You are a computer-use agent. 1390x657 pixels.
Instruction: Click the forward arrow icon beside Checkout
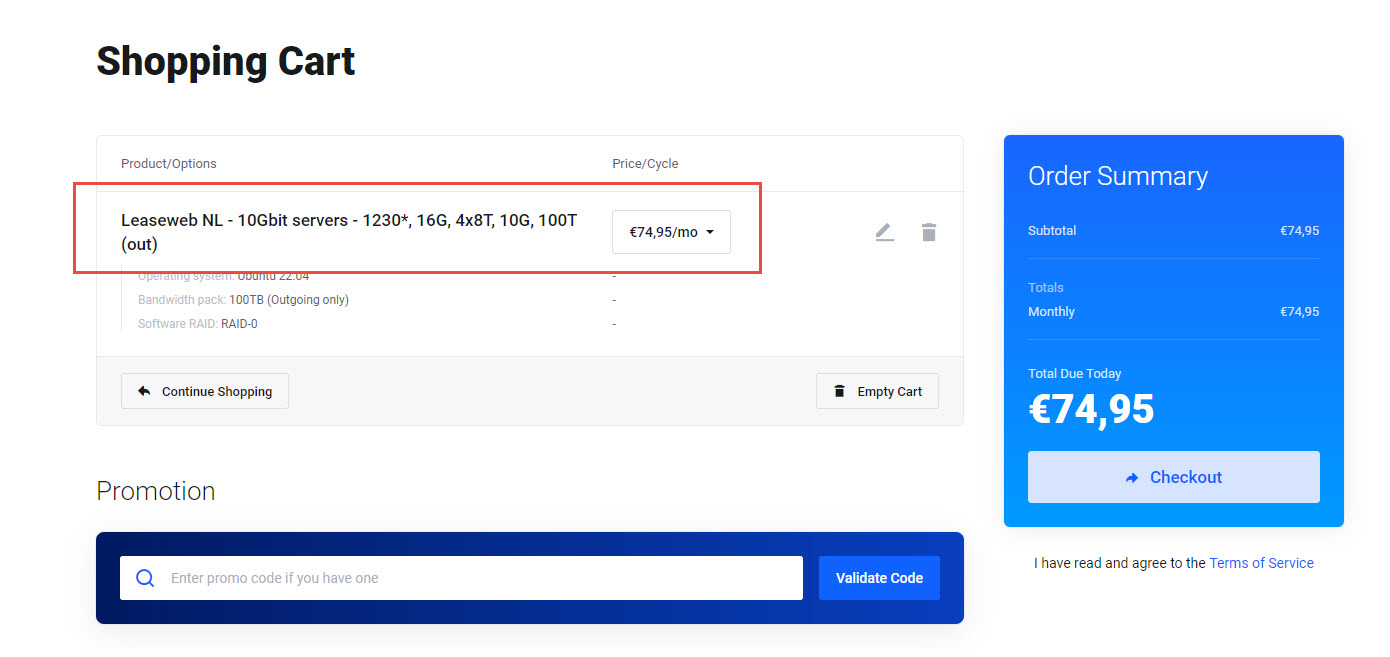[x=1132, y=478]
